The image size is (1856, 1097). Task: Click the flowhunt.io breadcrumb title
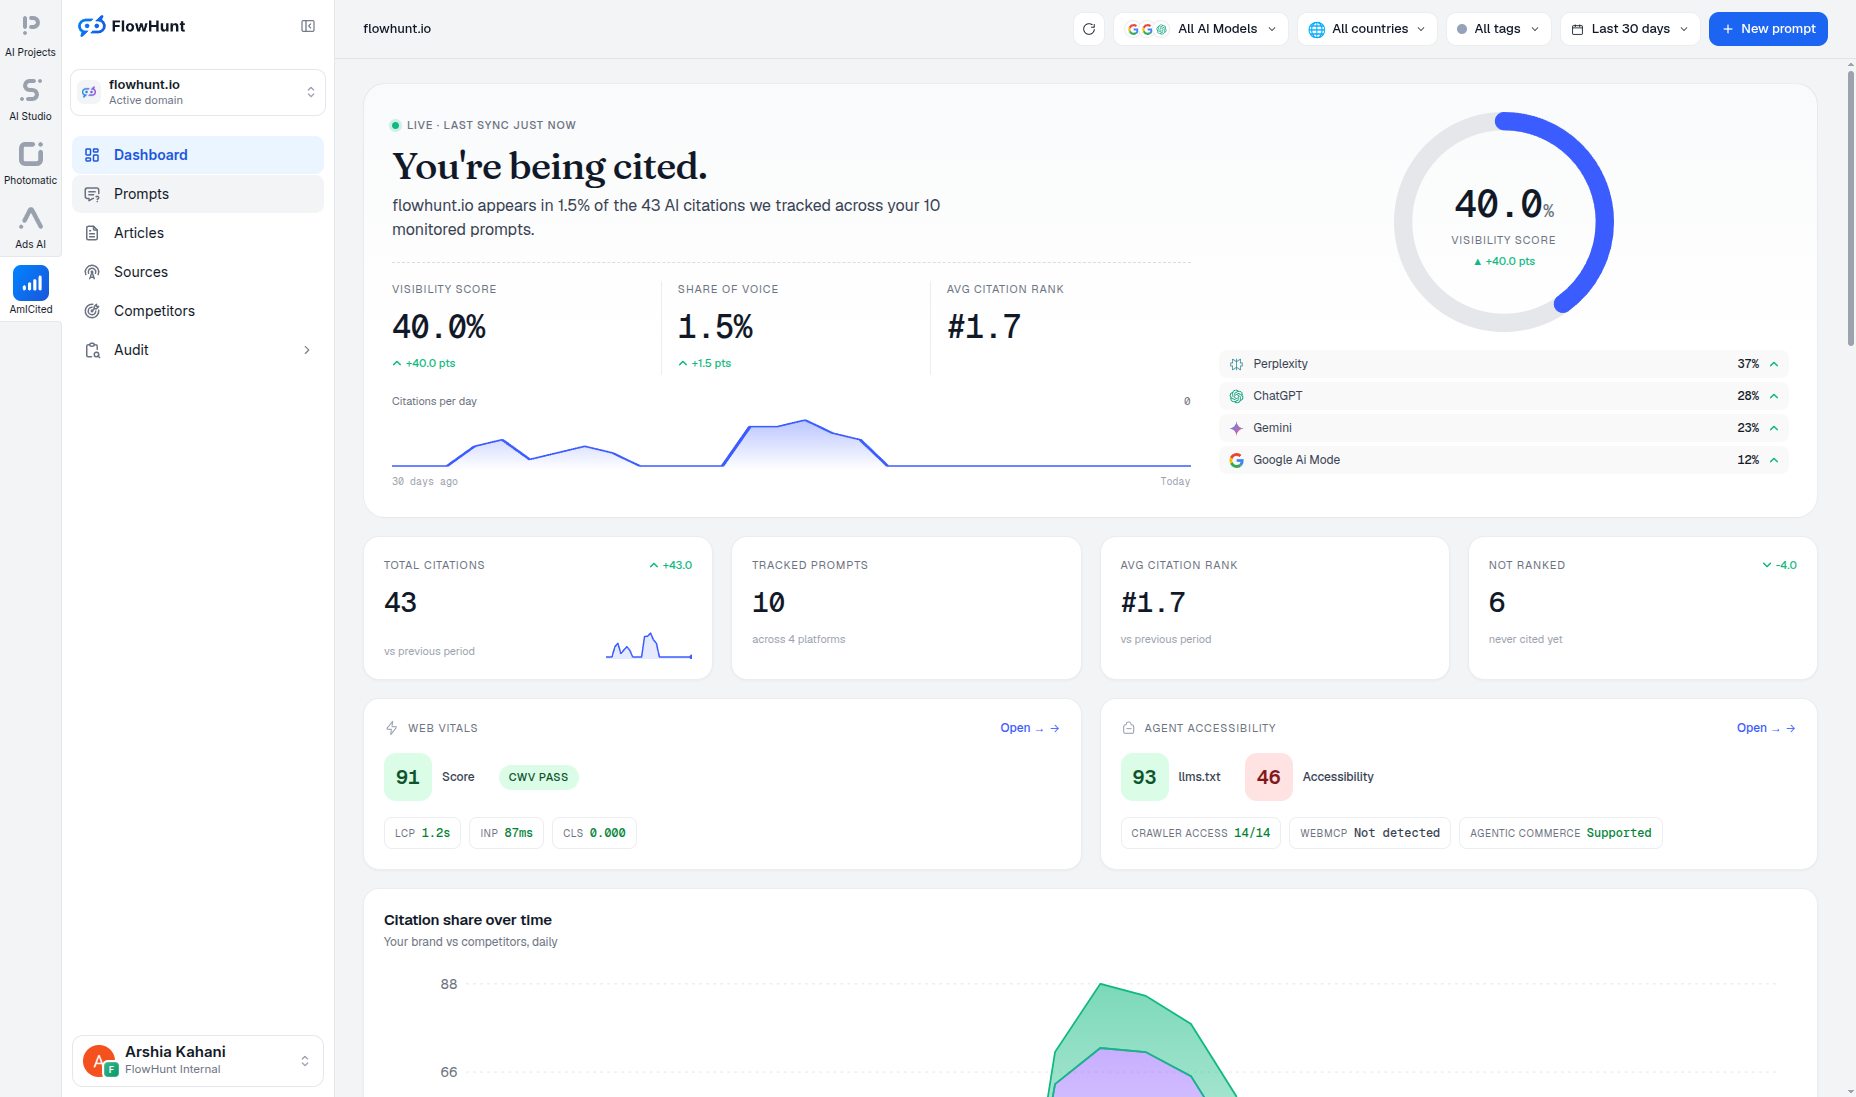click(397, 29)
